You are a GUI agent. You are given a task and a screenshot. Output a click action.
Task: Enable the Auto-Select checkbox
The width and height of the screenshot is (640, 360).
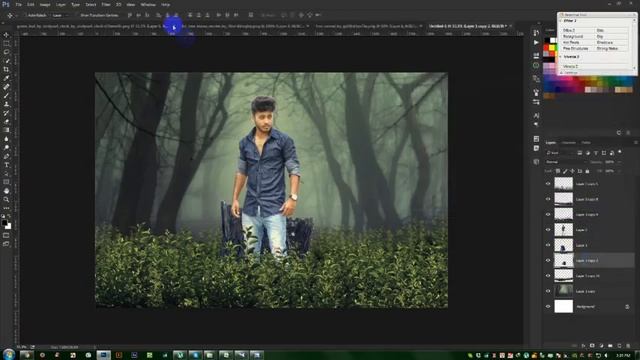25,15
